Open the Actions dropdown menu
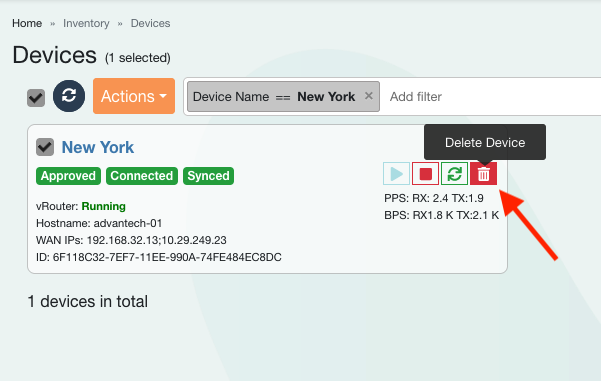601x381 pixels. click(x=134, y=96)
